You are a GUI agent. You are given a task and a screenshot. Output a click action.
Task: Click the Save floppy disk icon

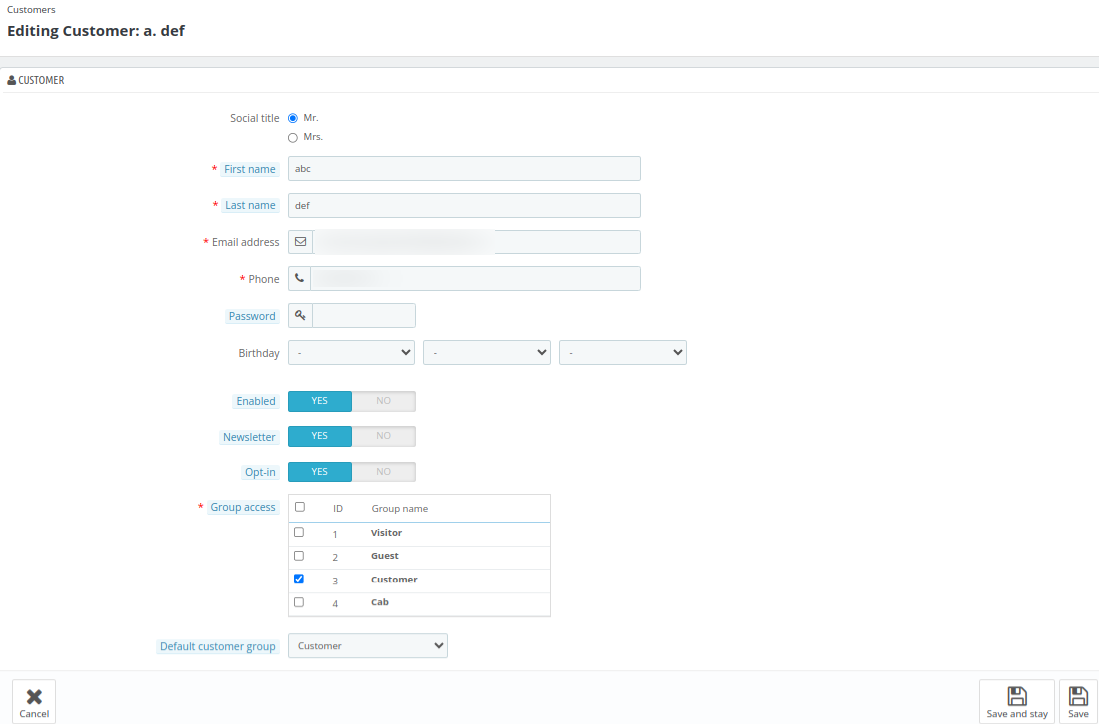click(x=1078, y=696)
